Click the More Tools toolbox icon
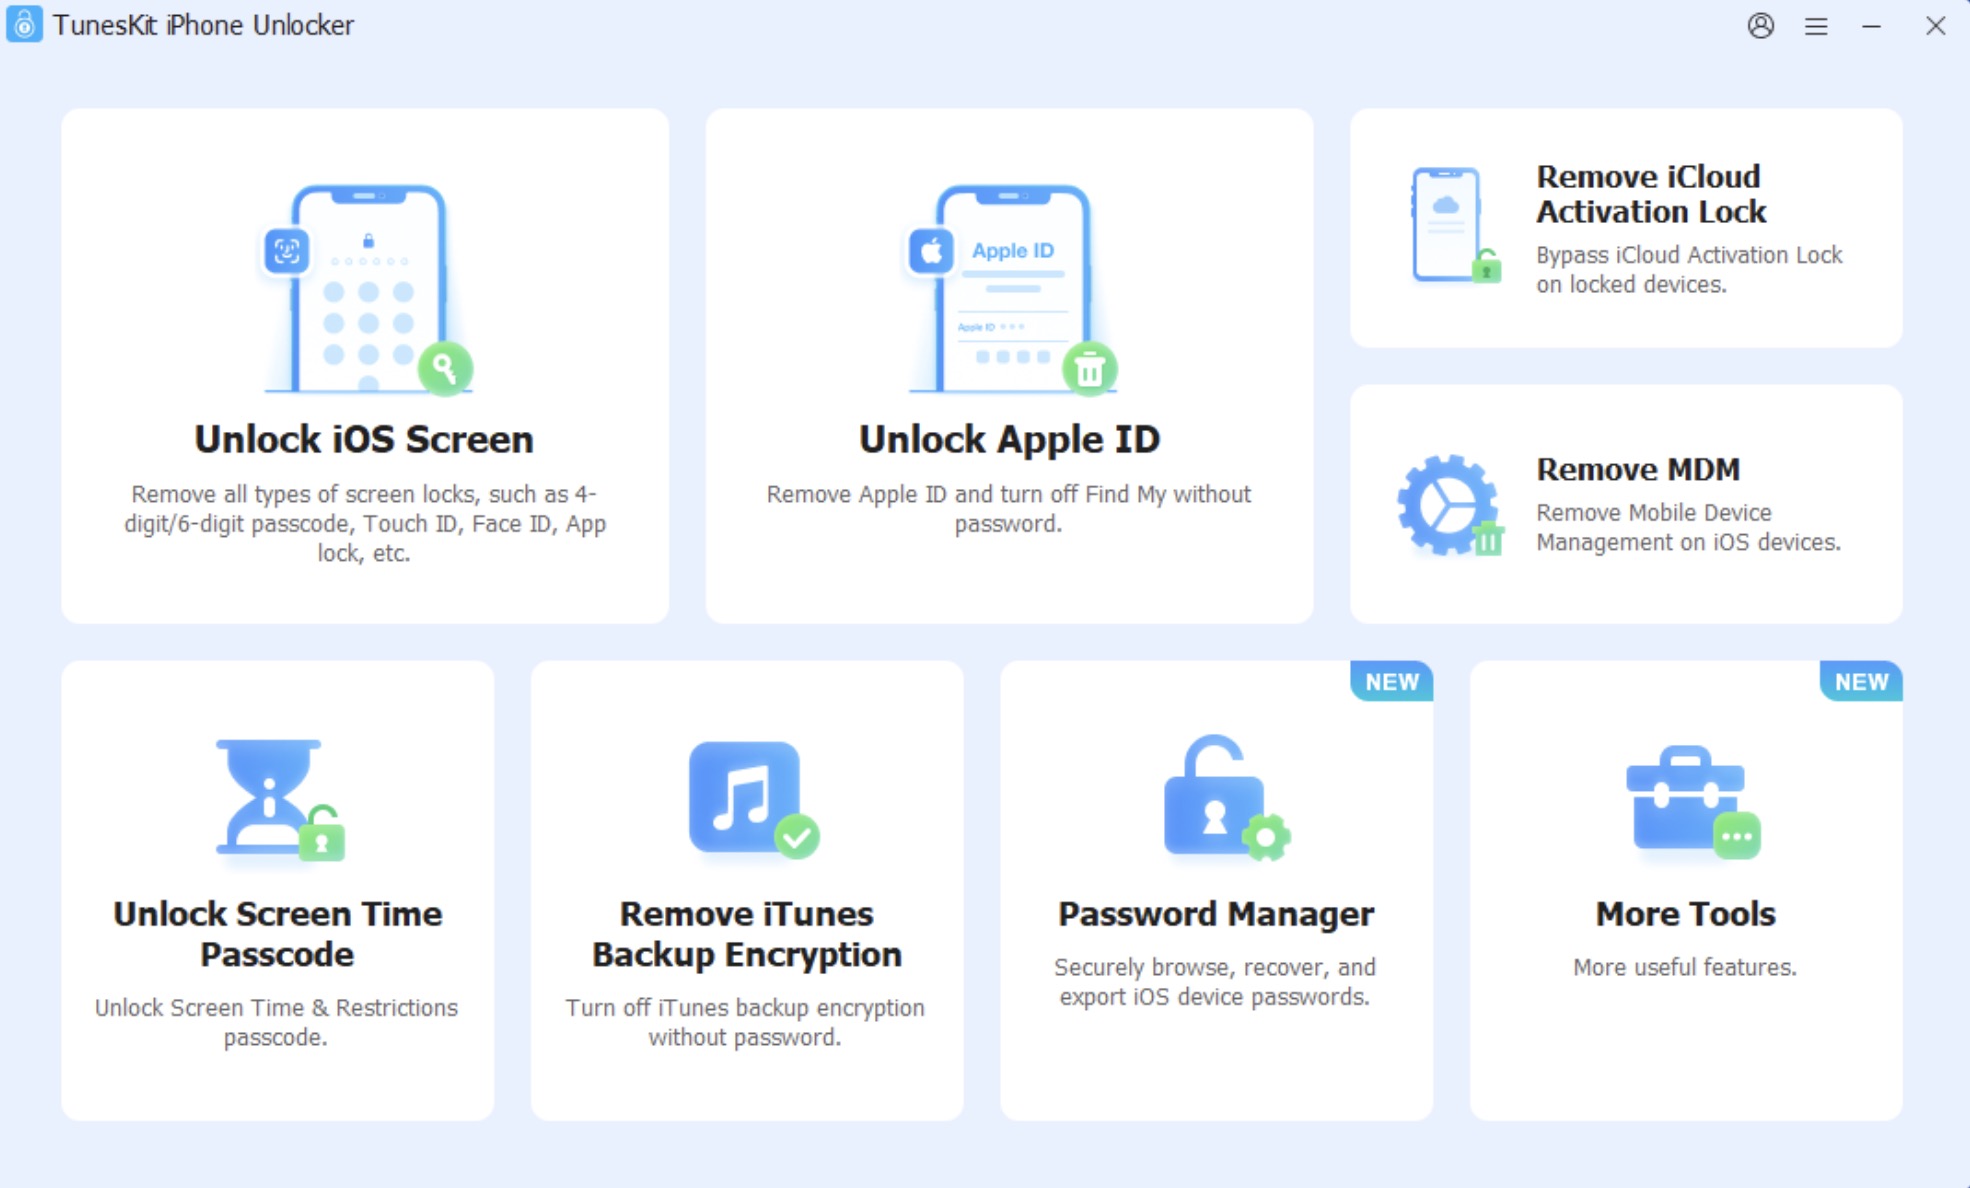Viewport: 1970px width, 1188px height. coord(1692,801)
